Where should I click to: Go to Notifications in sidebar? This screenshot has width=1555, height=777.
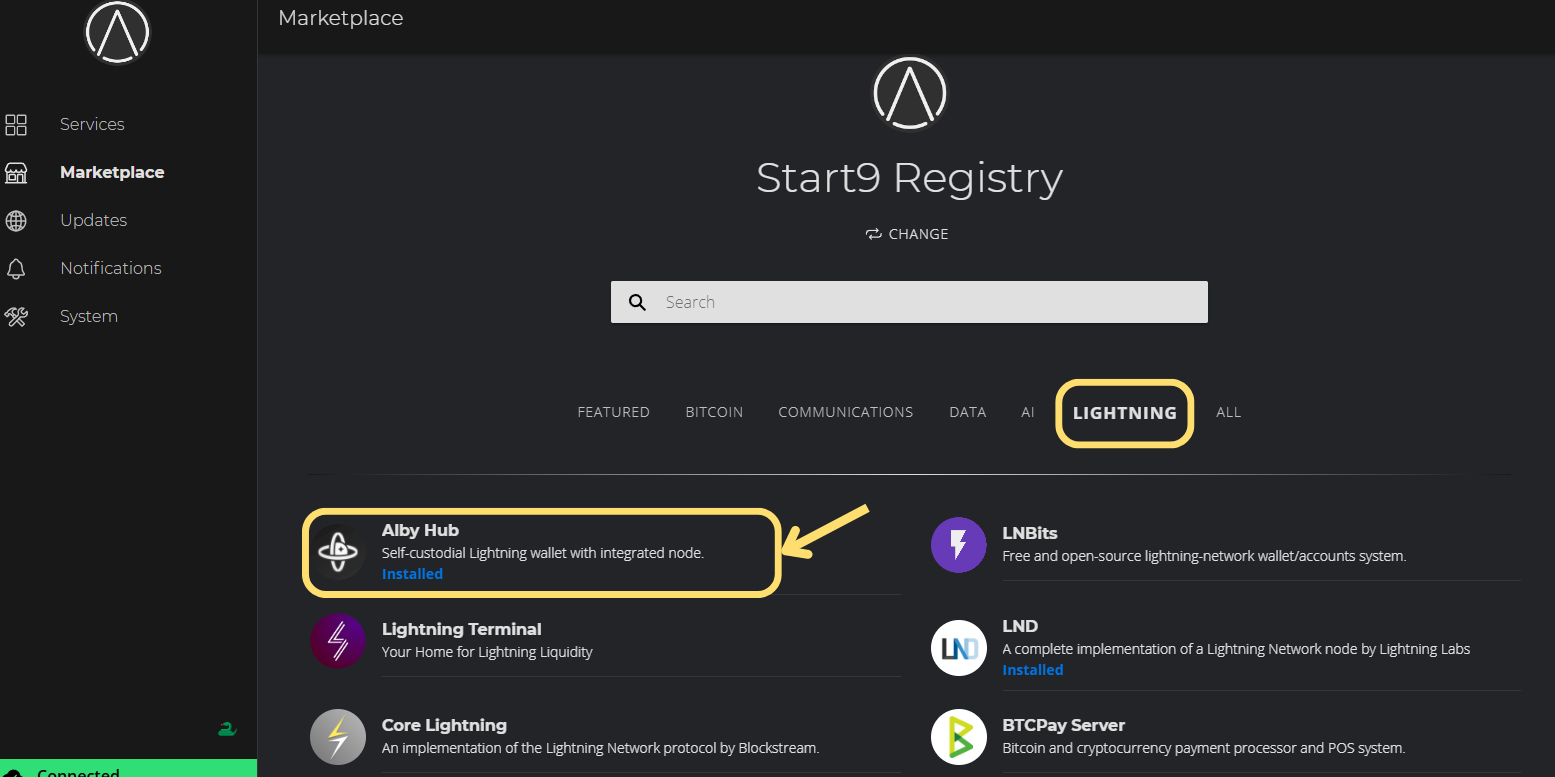[110, 268]
